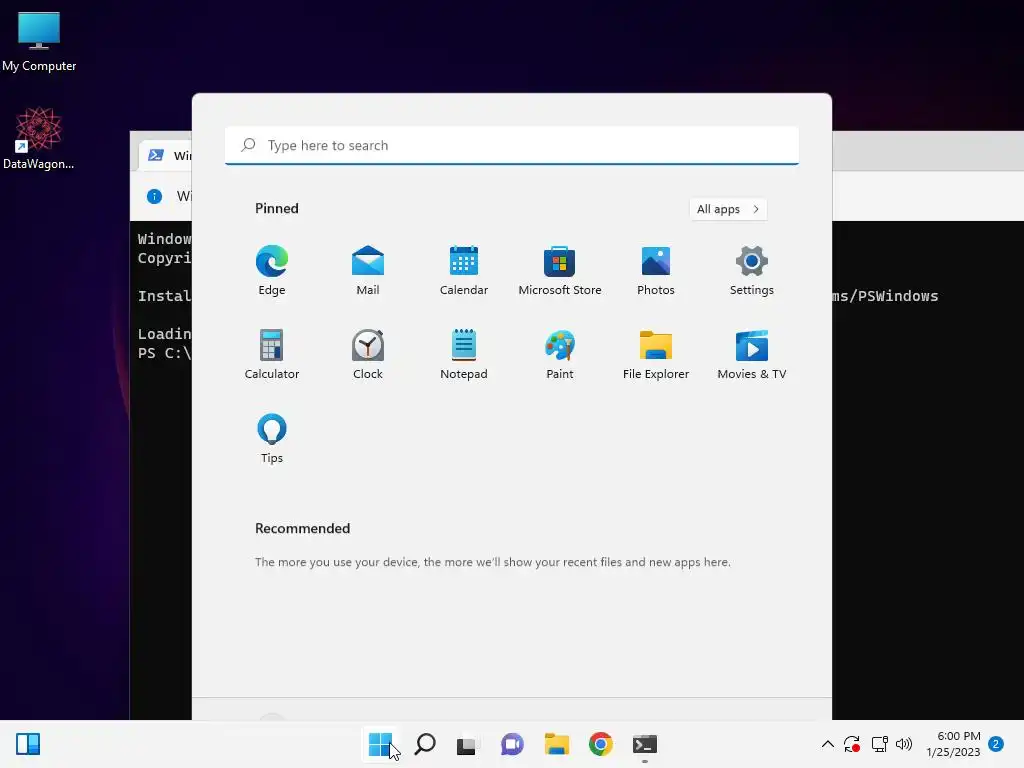Screen dimensions: 1024x768
Task: Open Microsoft Store
Action: pyautogui.click(x=560, y=270)
